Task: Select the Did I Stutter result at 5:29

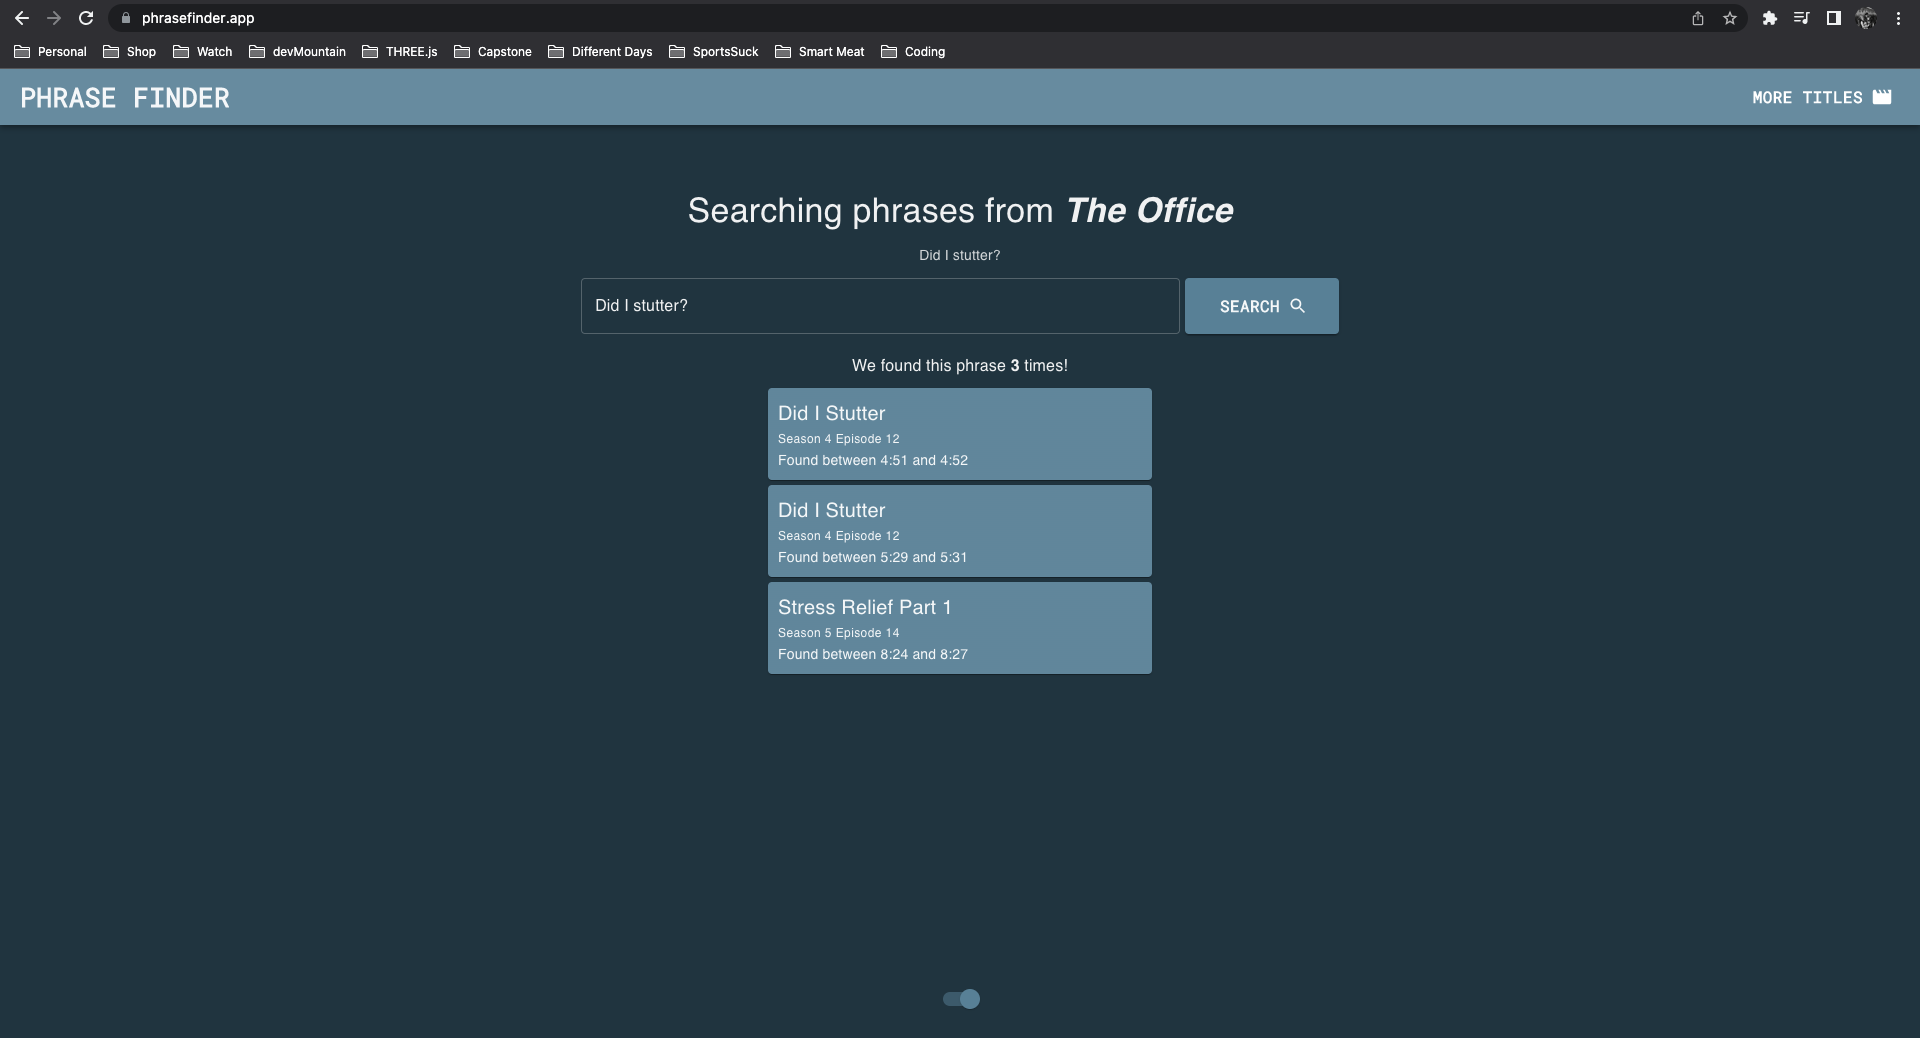Action: 959,531
